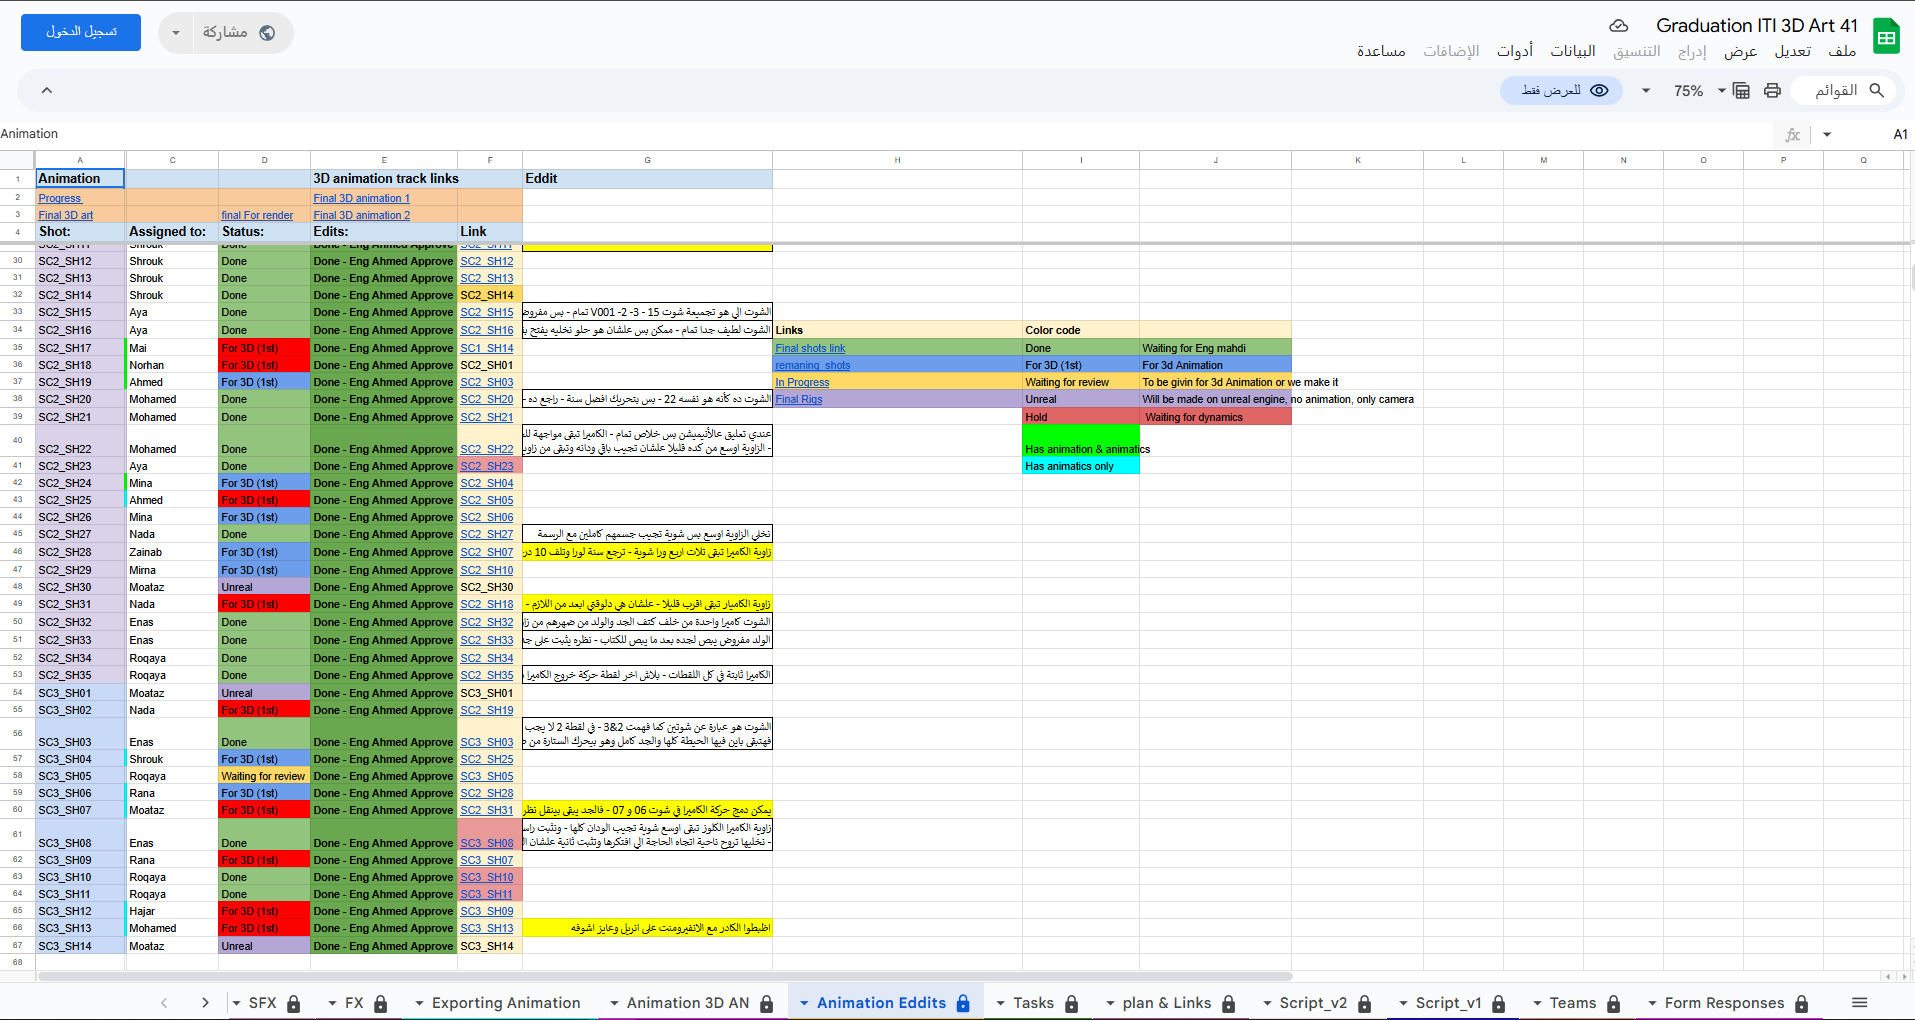Click the تسجيل الدخول sign-in button

click(81, 32)
